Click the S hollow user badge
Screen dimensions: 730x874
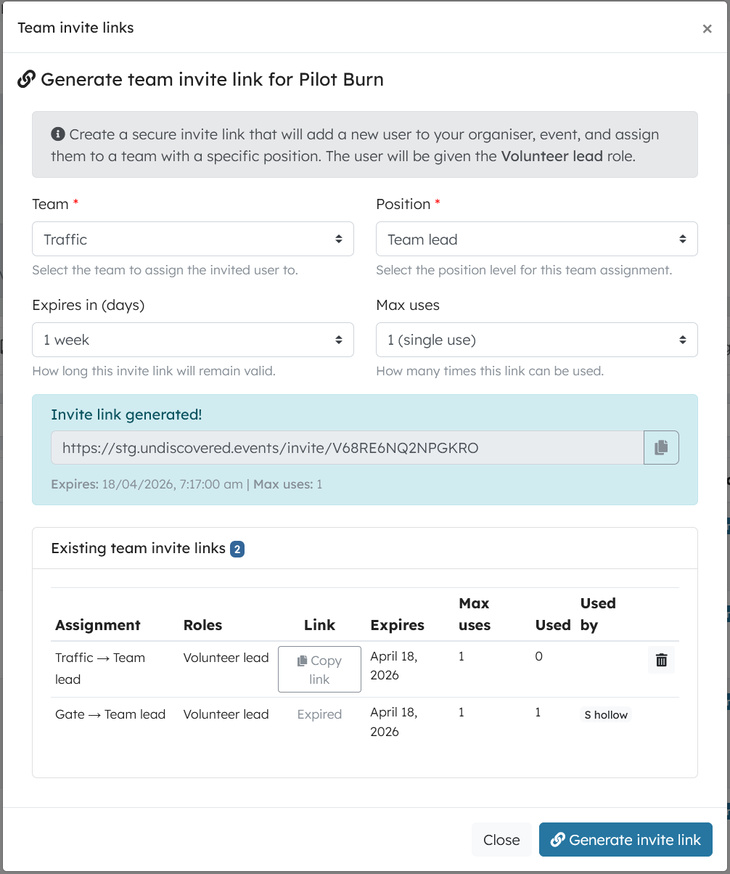pyautogui.click(x=606, y=715)
